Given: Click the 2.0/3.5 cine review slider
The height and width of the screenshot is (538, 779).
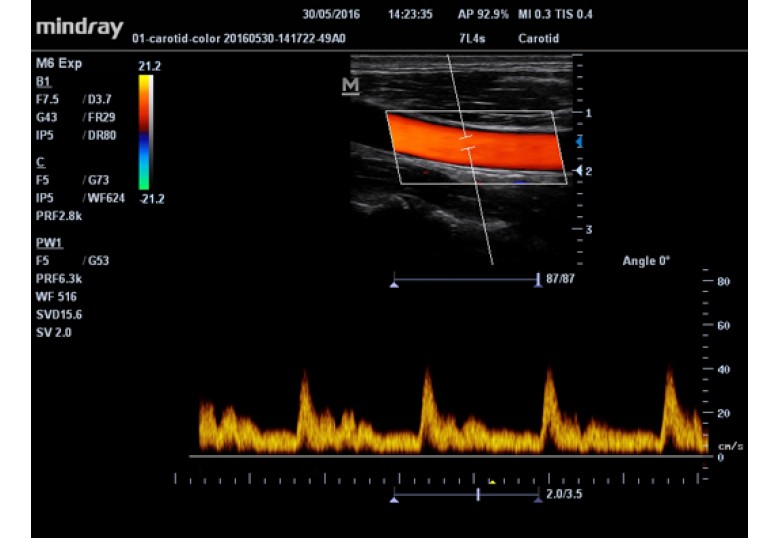Looking at the screenshot, I should [466, 495].
